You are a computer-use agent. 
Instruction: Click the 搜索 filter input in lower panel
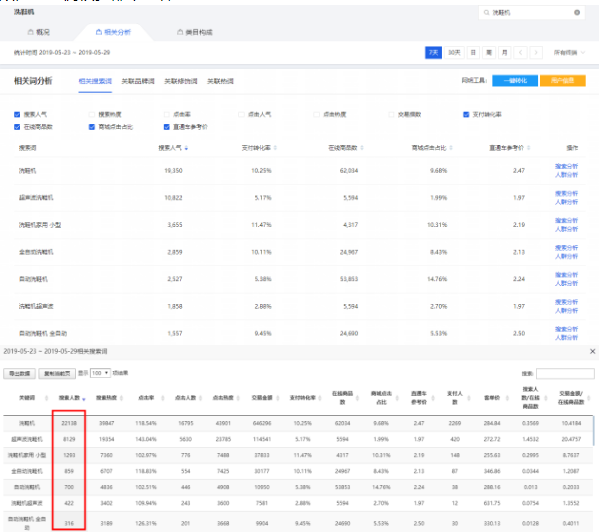point(565,373)
